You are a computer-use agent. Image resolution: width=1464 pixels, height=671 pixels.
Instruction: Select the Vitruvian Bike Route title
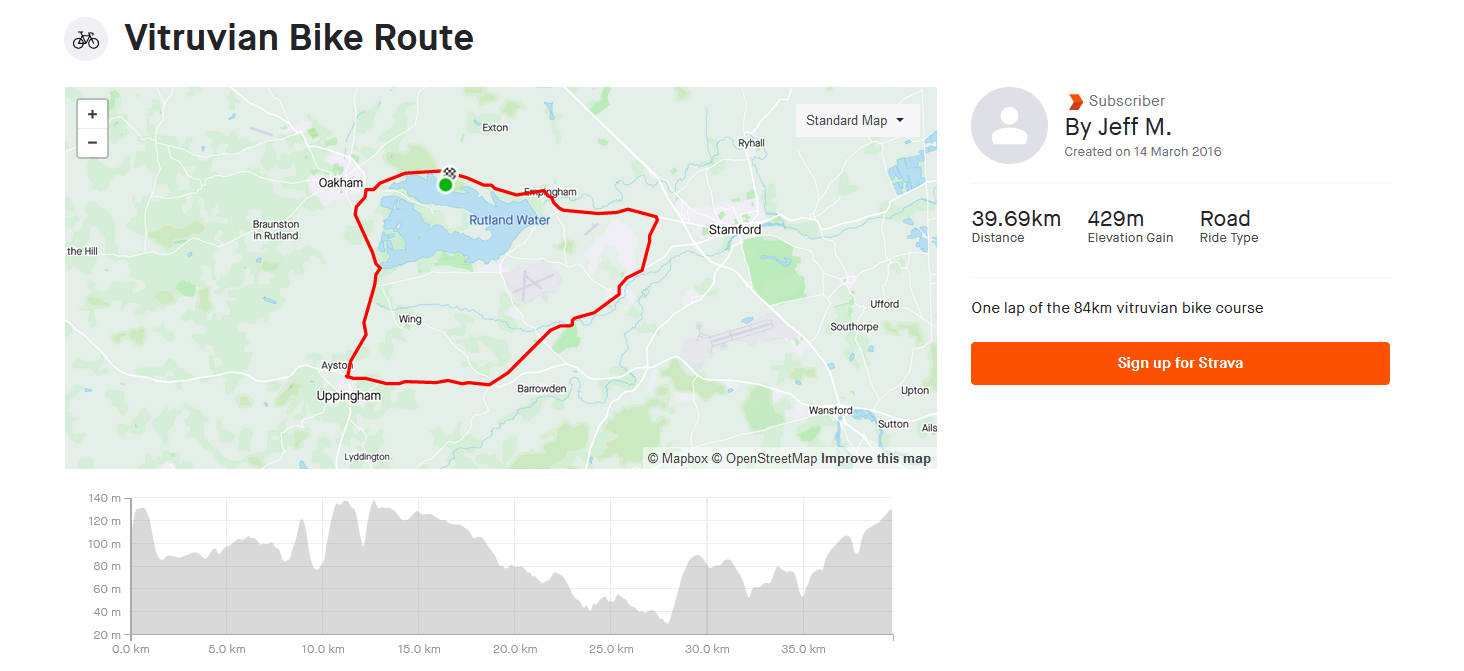pos(298,38)
